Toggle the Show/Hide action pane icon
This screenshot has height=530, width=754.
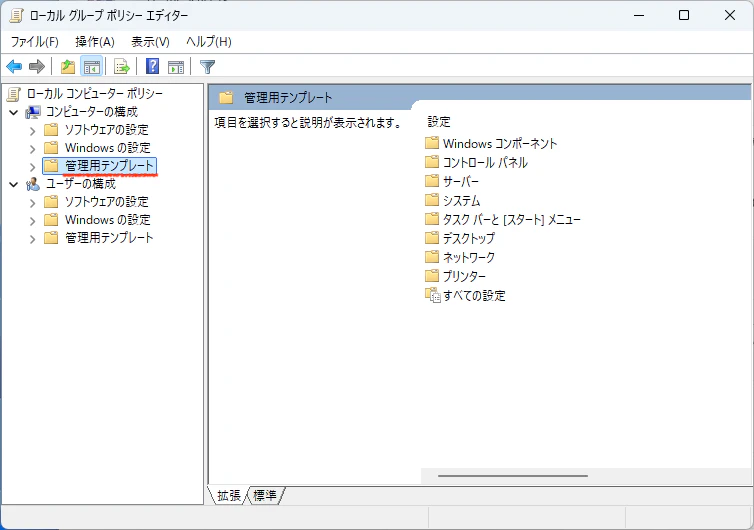click(x=176, y=67)
